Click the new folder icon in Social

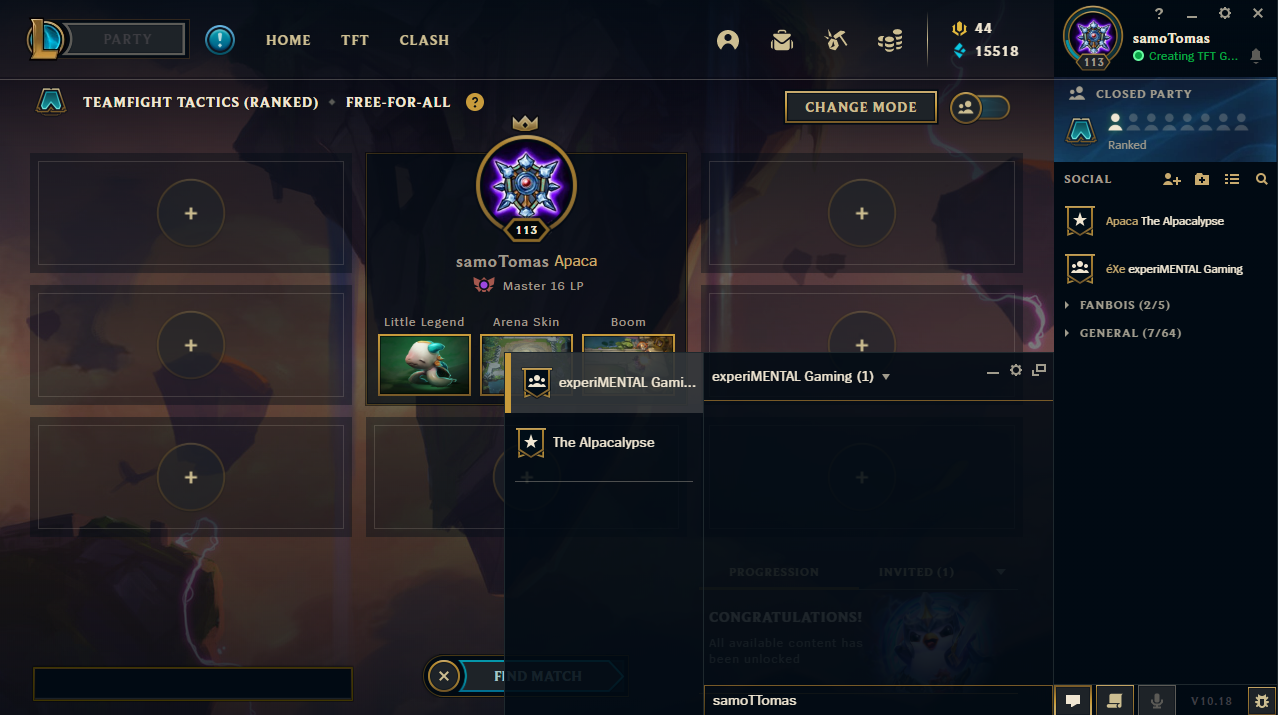(1202, 179)
